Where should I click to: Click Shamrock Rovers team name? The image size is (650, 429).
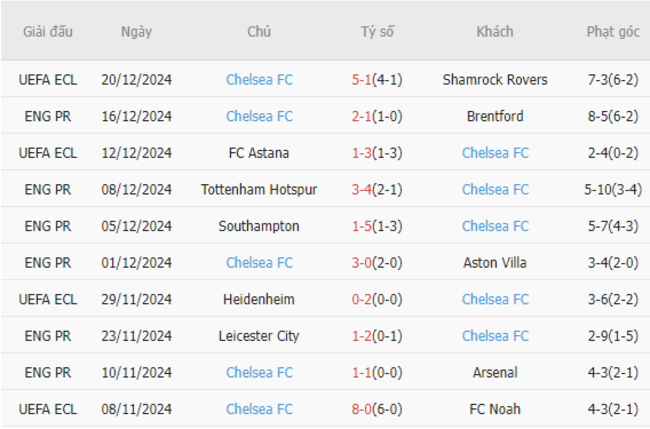pos(495,80)
